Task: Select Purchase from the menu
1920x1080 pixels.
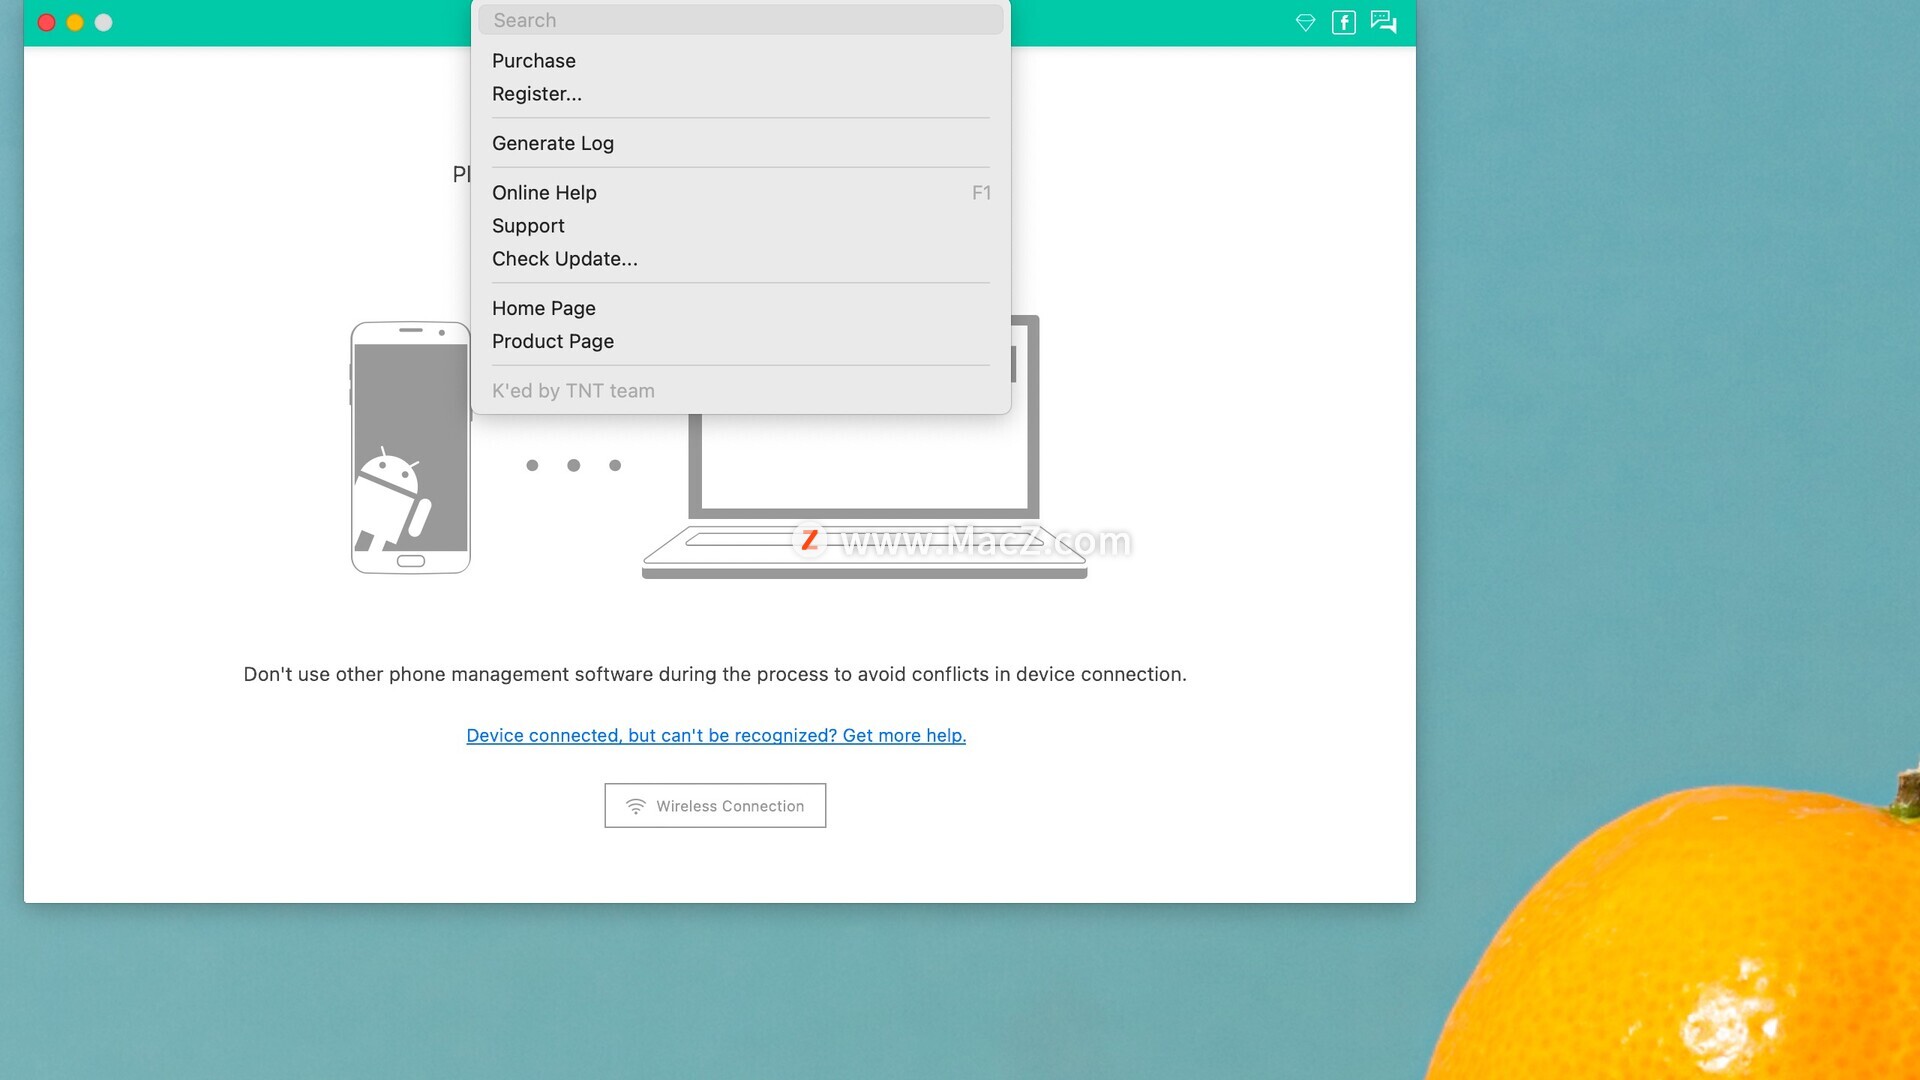Action: tap(741, 61)
